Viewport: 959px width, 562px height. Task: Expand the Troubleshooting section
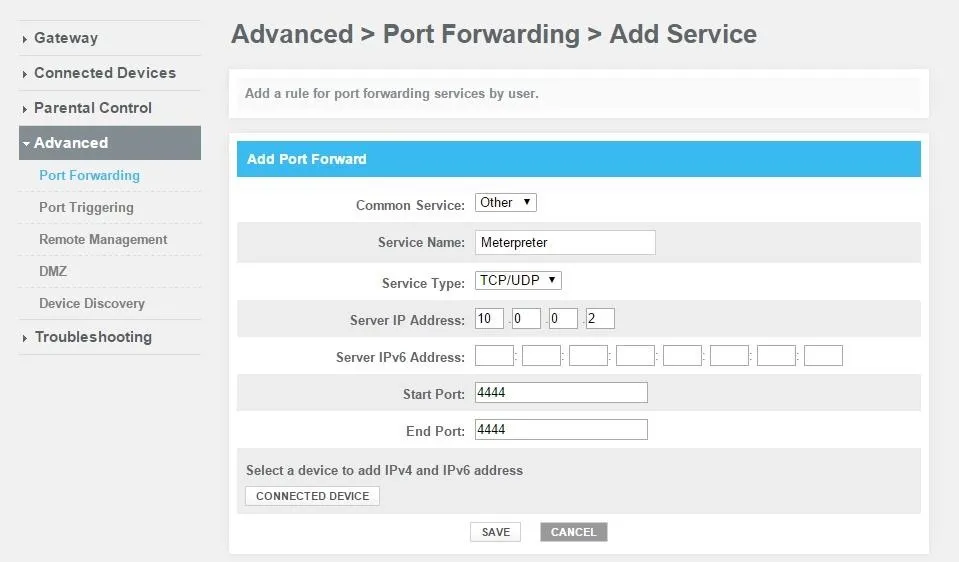tap(93, 337)
